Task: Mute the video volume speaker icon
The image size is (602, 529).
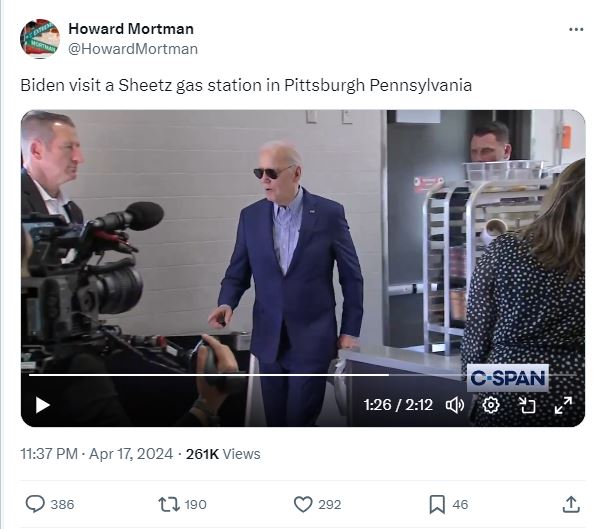Action: 455,405
